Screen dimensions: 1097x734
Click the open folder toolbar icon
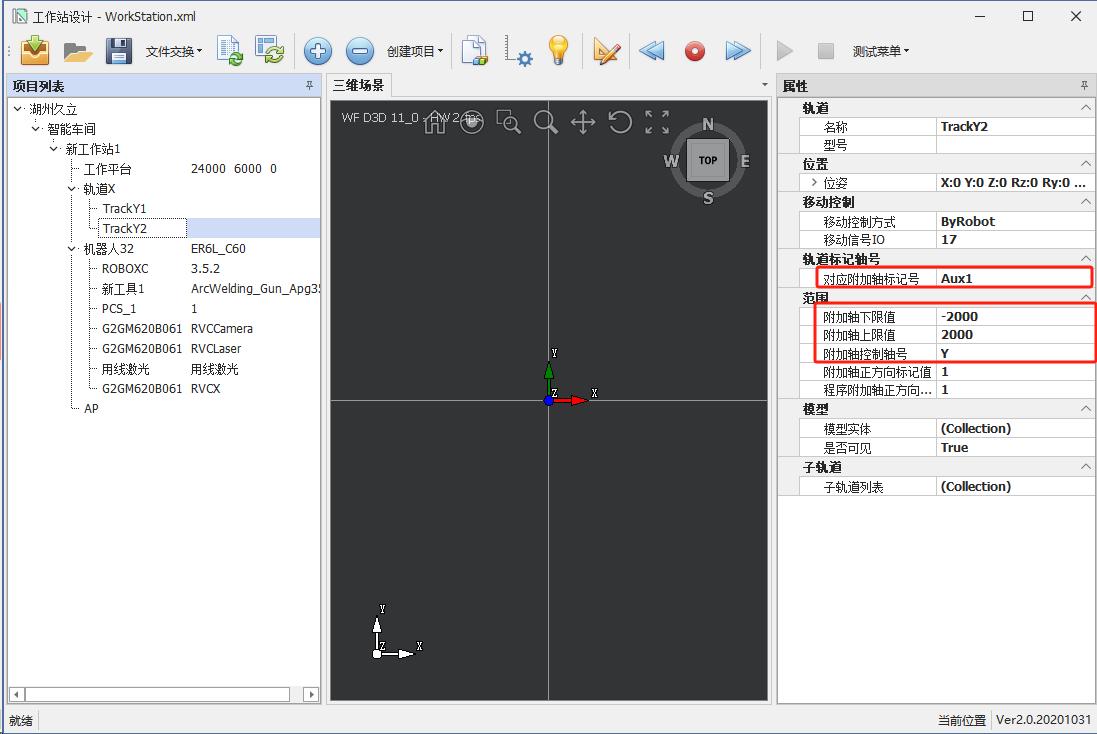77,51
